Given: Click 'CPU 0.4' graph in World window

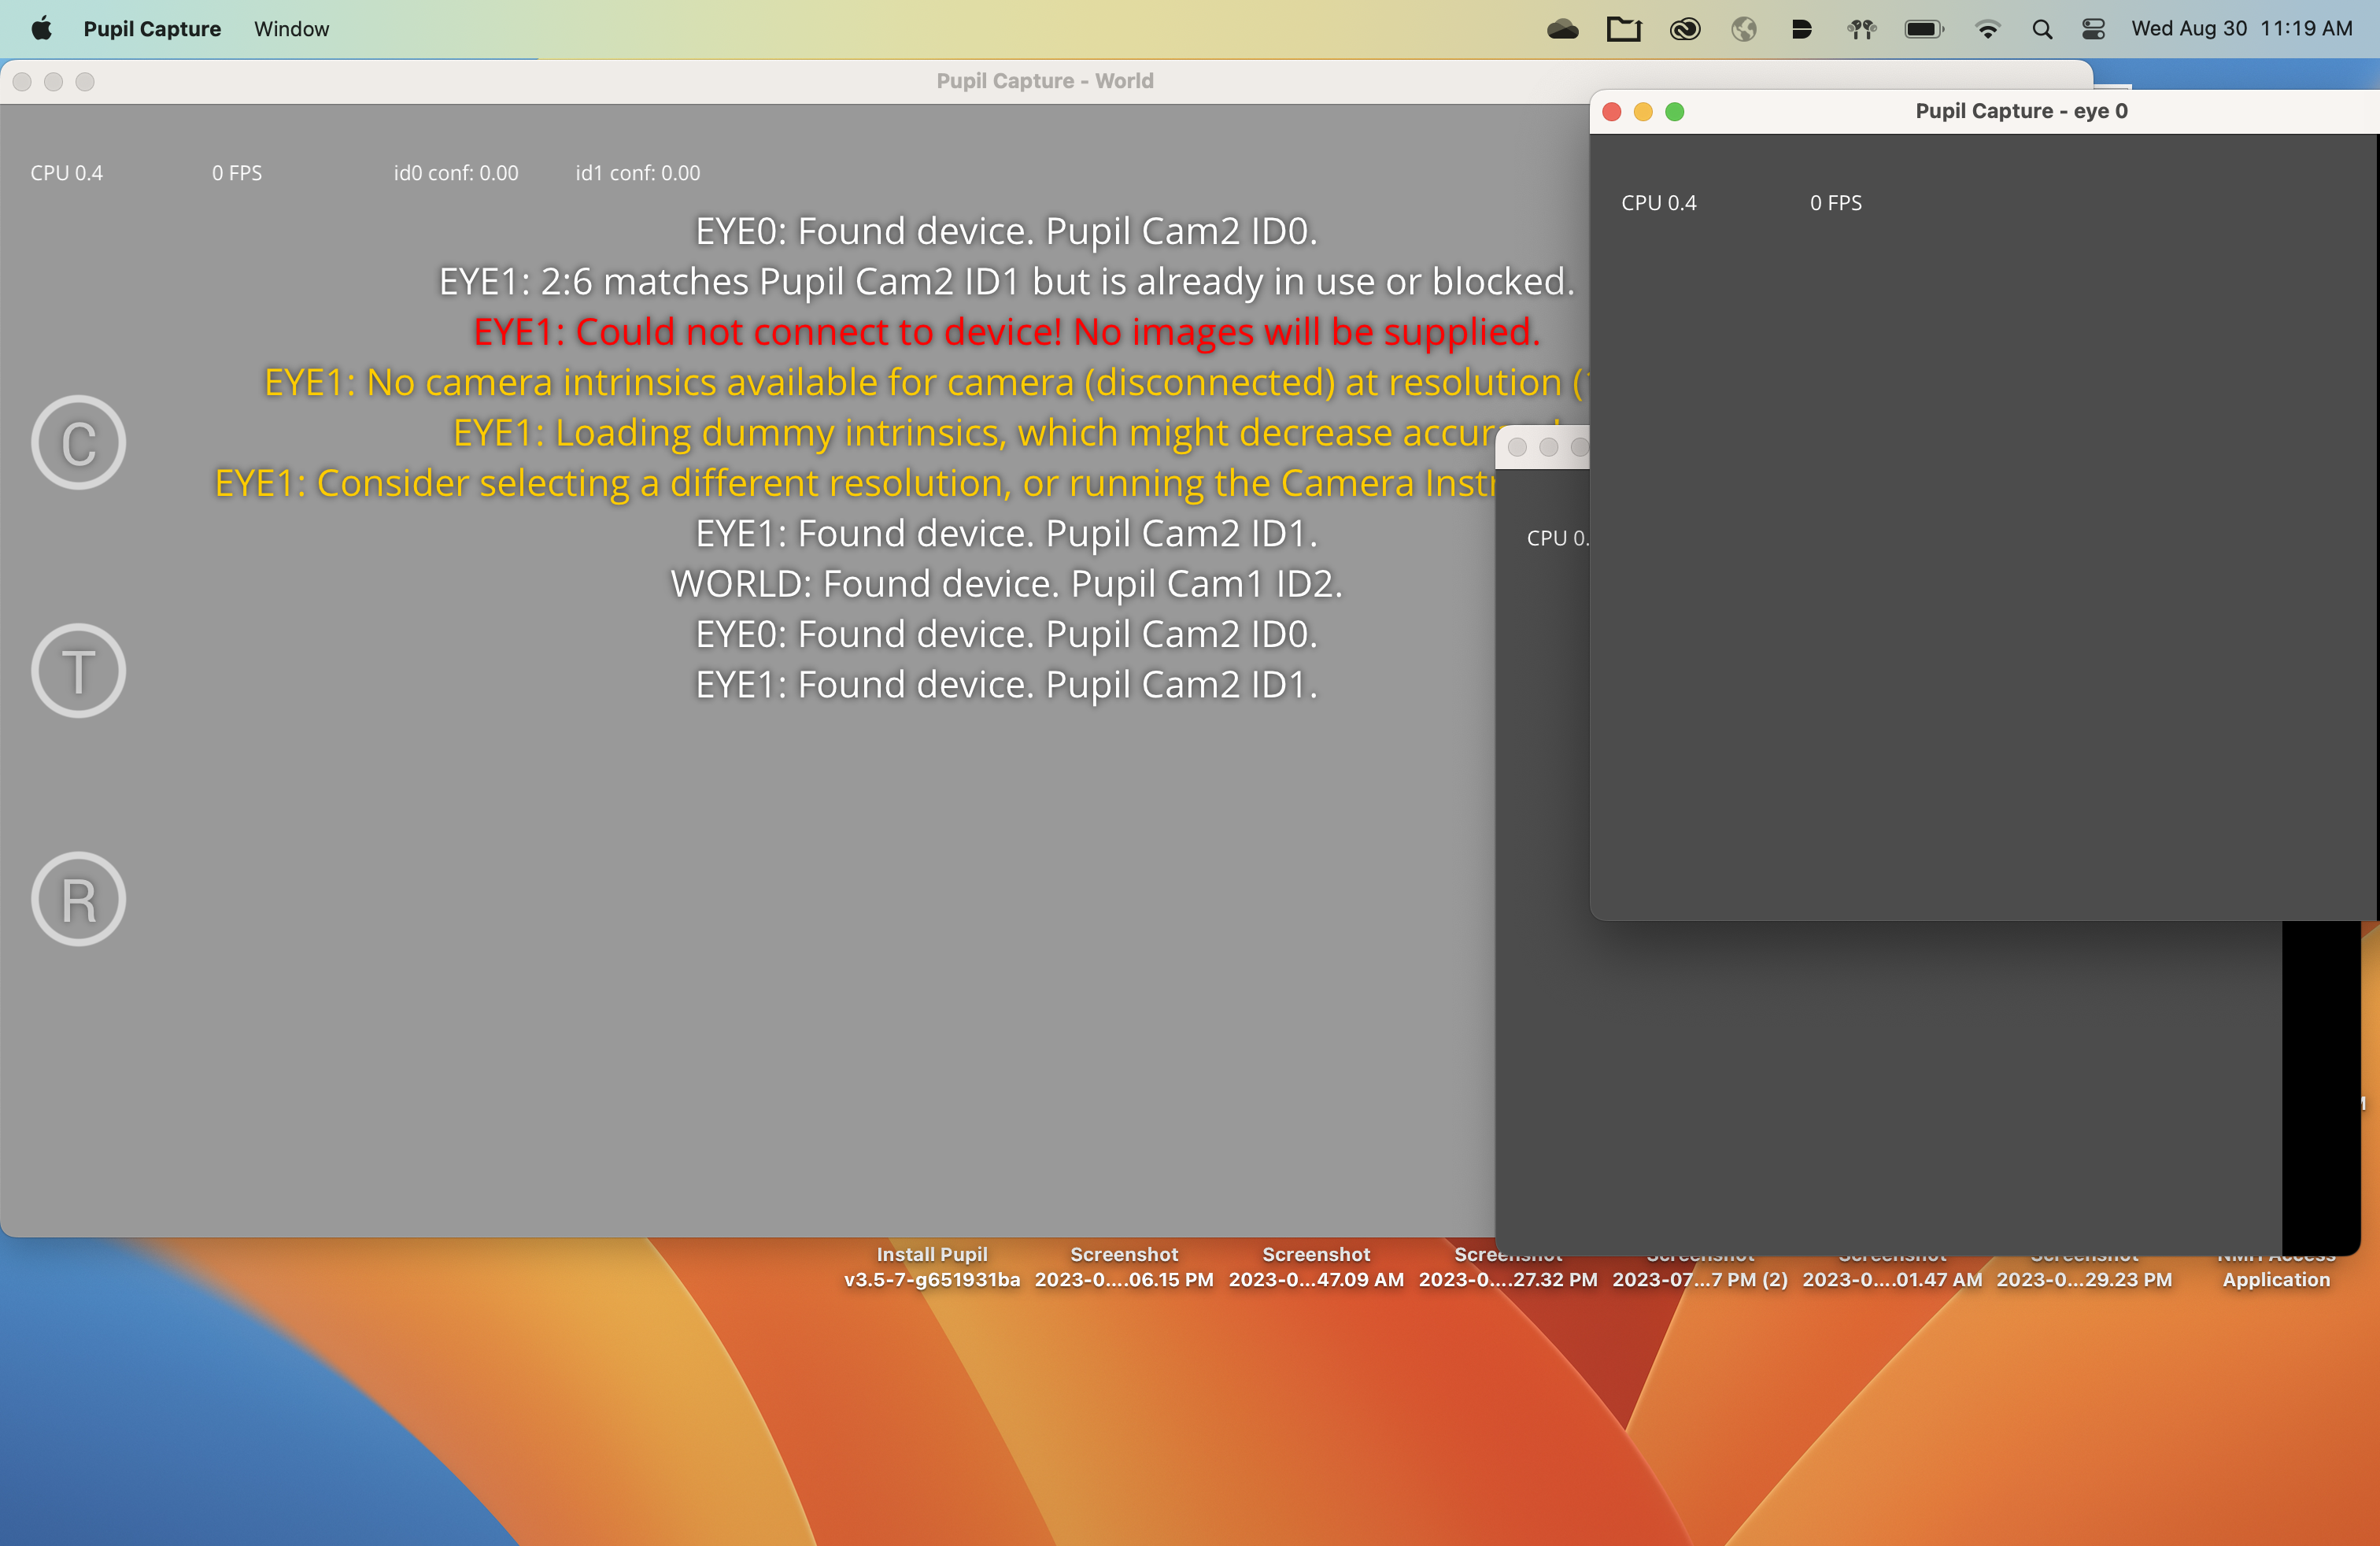Looking at the screenshot, I should pyautogui.click(x=67, y=173).
